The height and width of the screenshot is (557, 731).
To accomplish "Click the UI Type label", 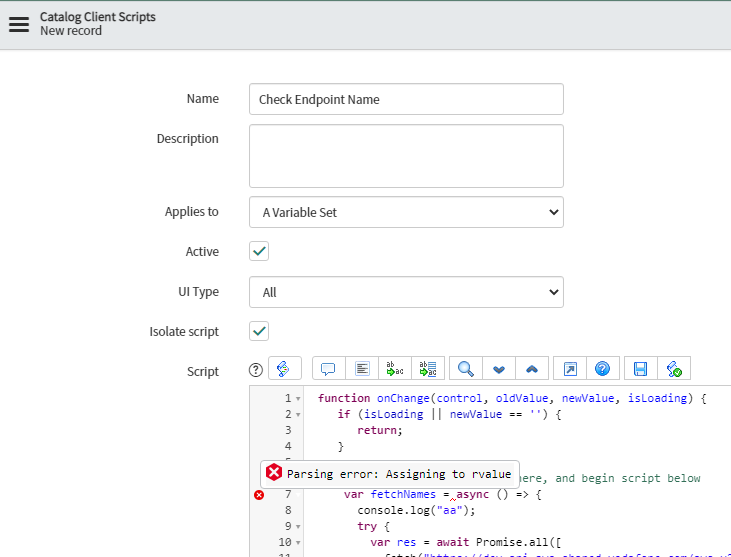I will 198,292.
